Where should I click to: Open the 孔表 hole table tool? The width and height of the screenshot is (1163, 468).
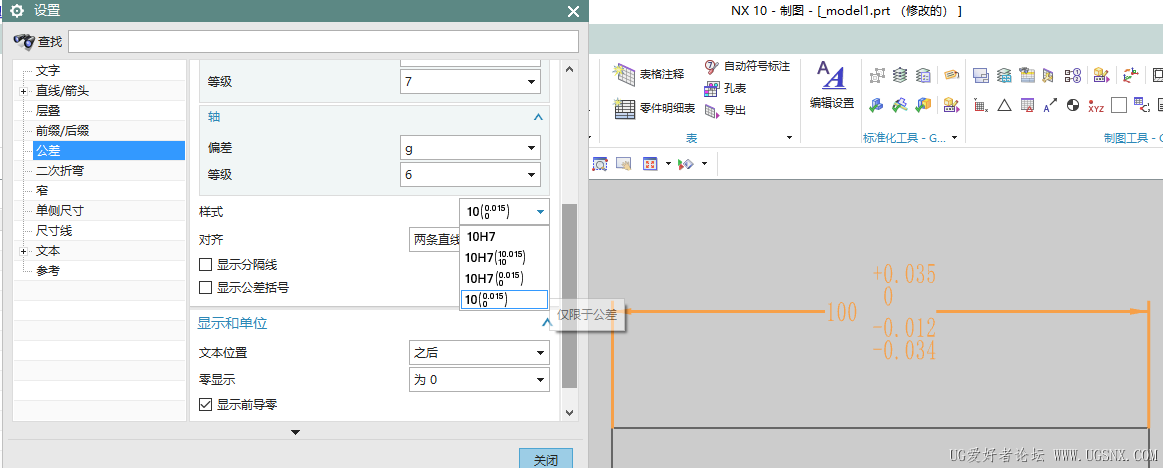pyautogui.click(x=725, y=88)
